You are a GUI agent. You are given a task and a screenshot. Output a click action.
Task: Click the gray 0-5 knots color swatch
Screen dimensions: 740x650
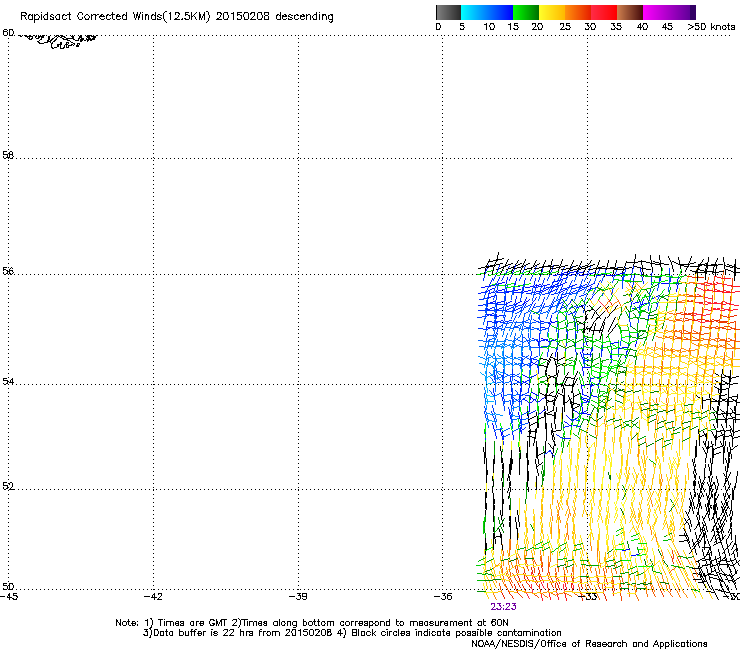click(x=448, y=12)
